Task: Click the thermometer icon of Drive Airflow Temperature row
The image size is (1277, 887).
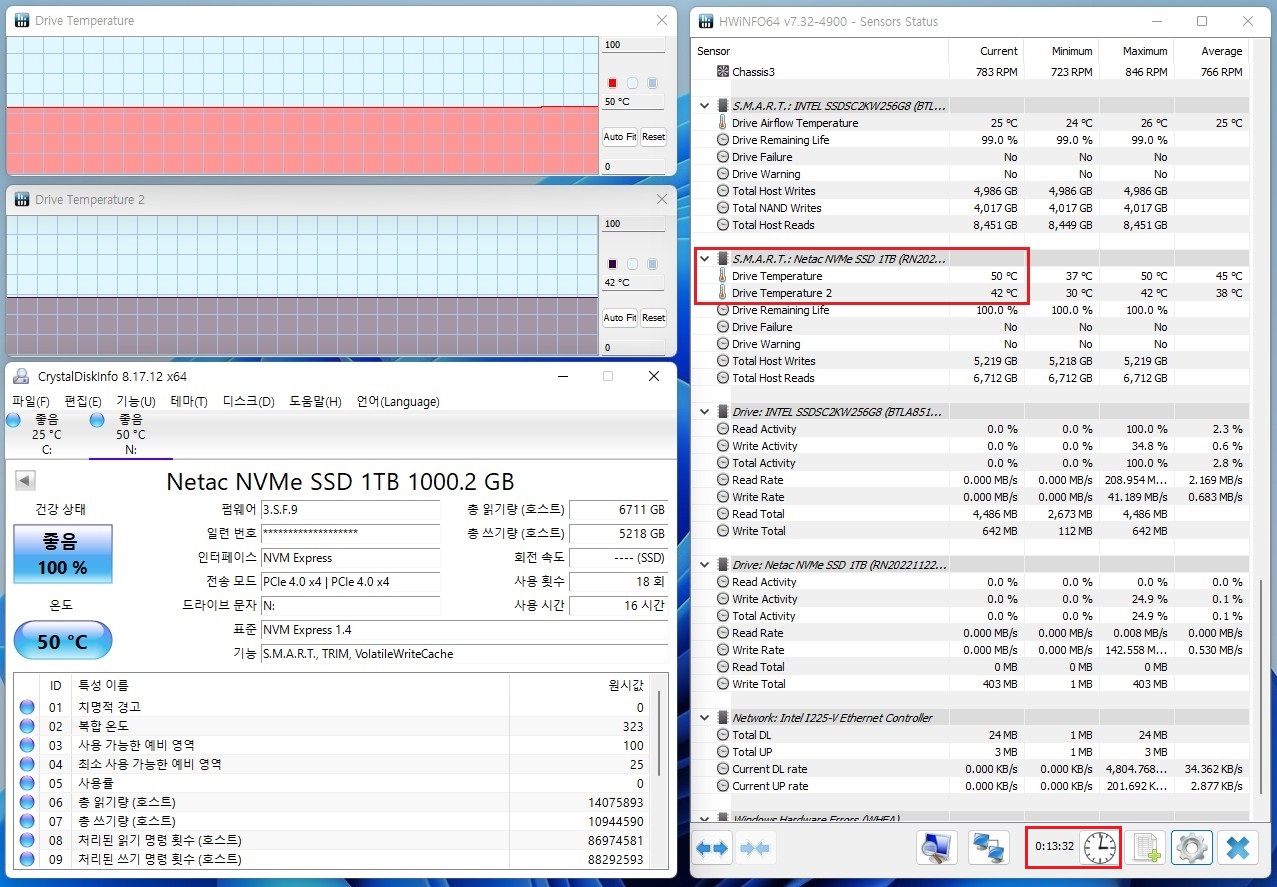Action: click(x=723, y=123)
